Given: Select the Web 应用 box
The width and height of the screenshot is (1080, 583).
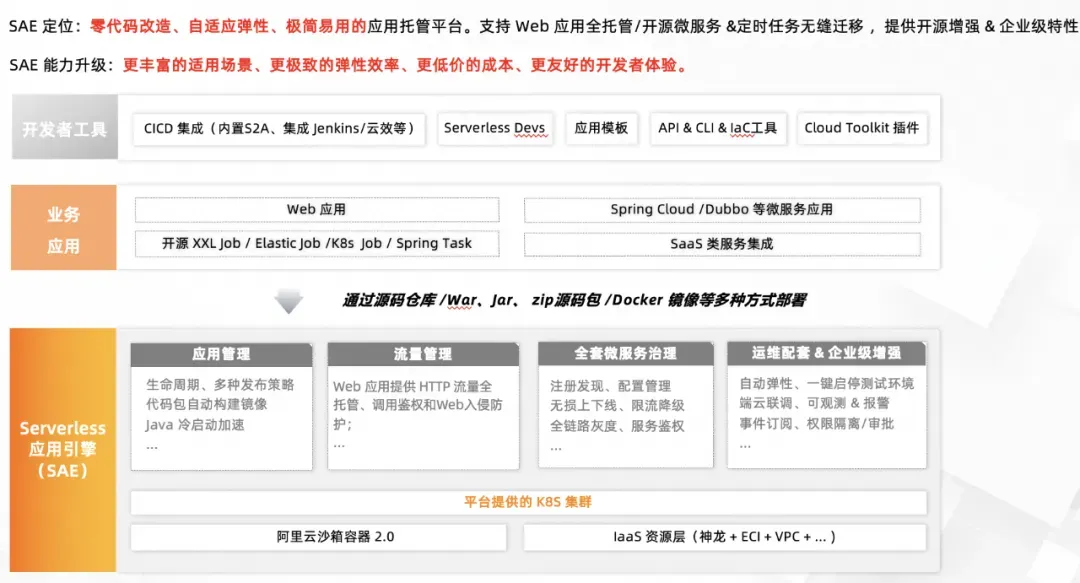Looking at the screenshot, I should pos(317,209).
